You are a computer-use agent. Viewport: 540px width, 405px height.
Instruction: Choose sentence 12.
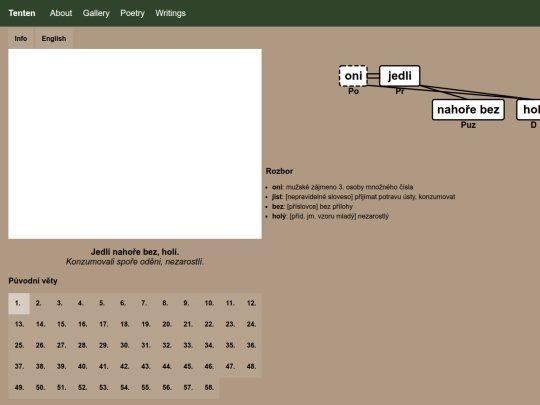251,303
